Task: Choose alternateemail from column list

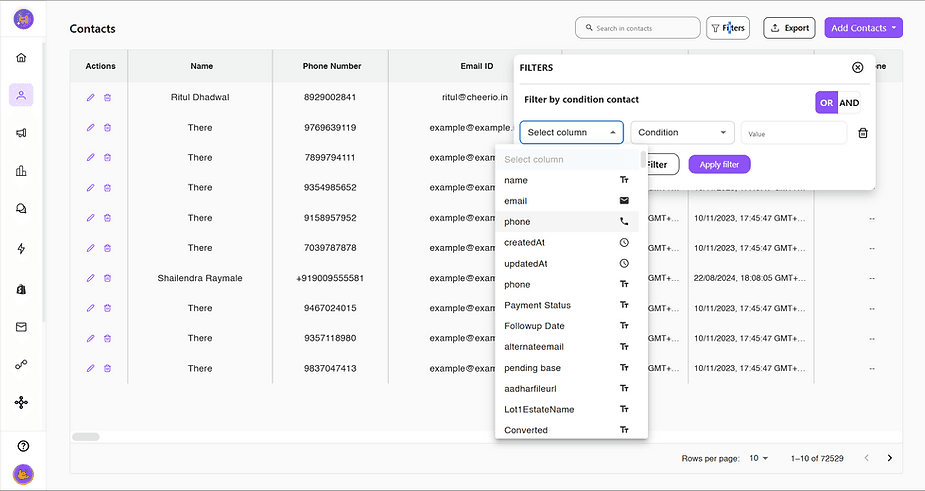Action: point(568,346)
